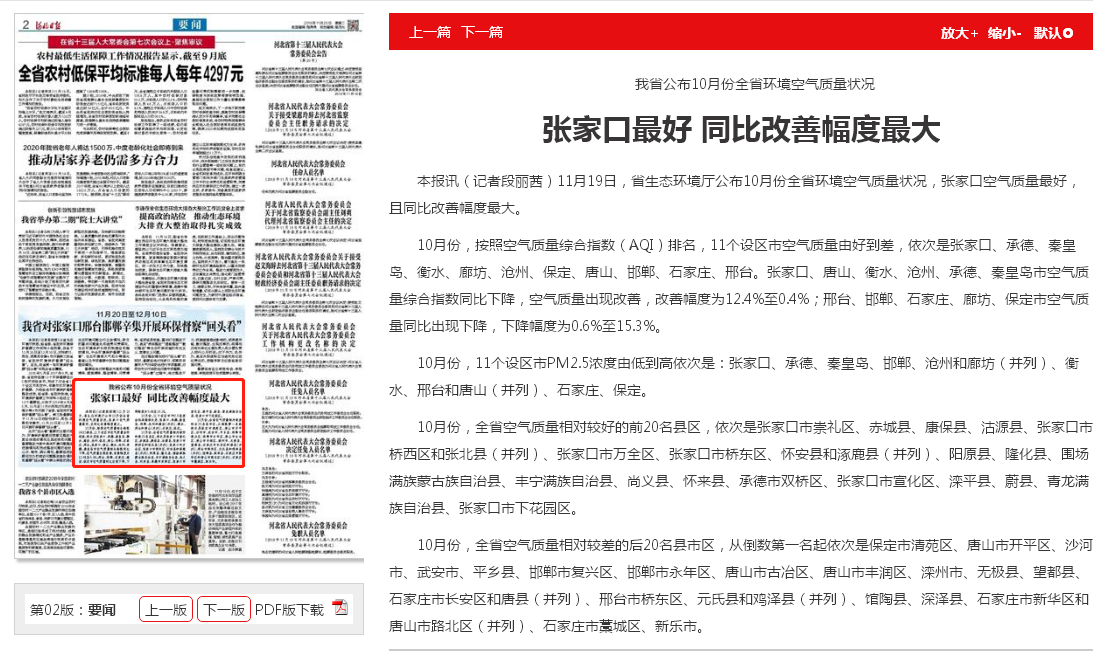Go to previous article via 上一篇
This screenshot has width=1093, height=652.
click(x=428, y=32)
